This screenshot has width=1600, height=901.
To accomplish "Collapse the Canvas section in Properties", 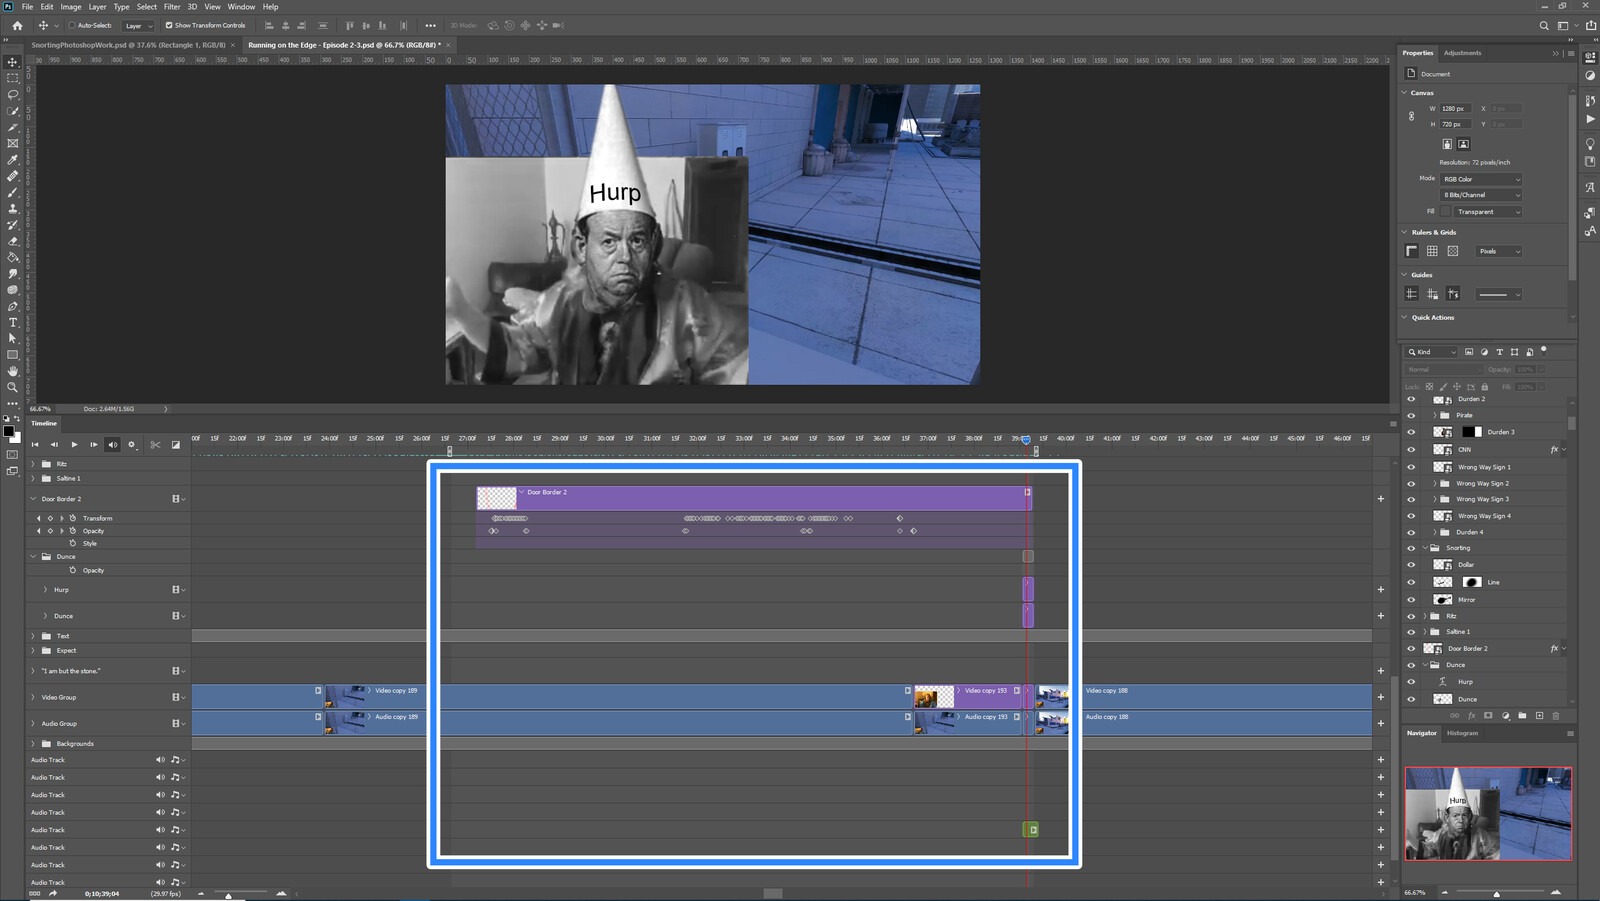I will tap(1405, 93).
